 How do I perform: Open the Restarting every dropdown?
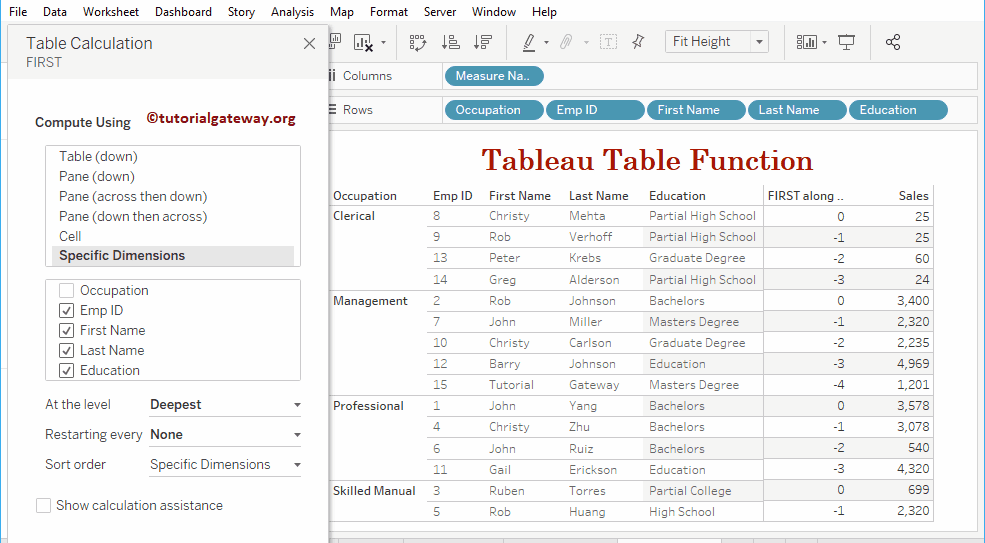tap(225, 435)
